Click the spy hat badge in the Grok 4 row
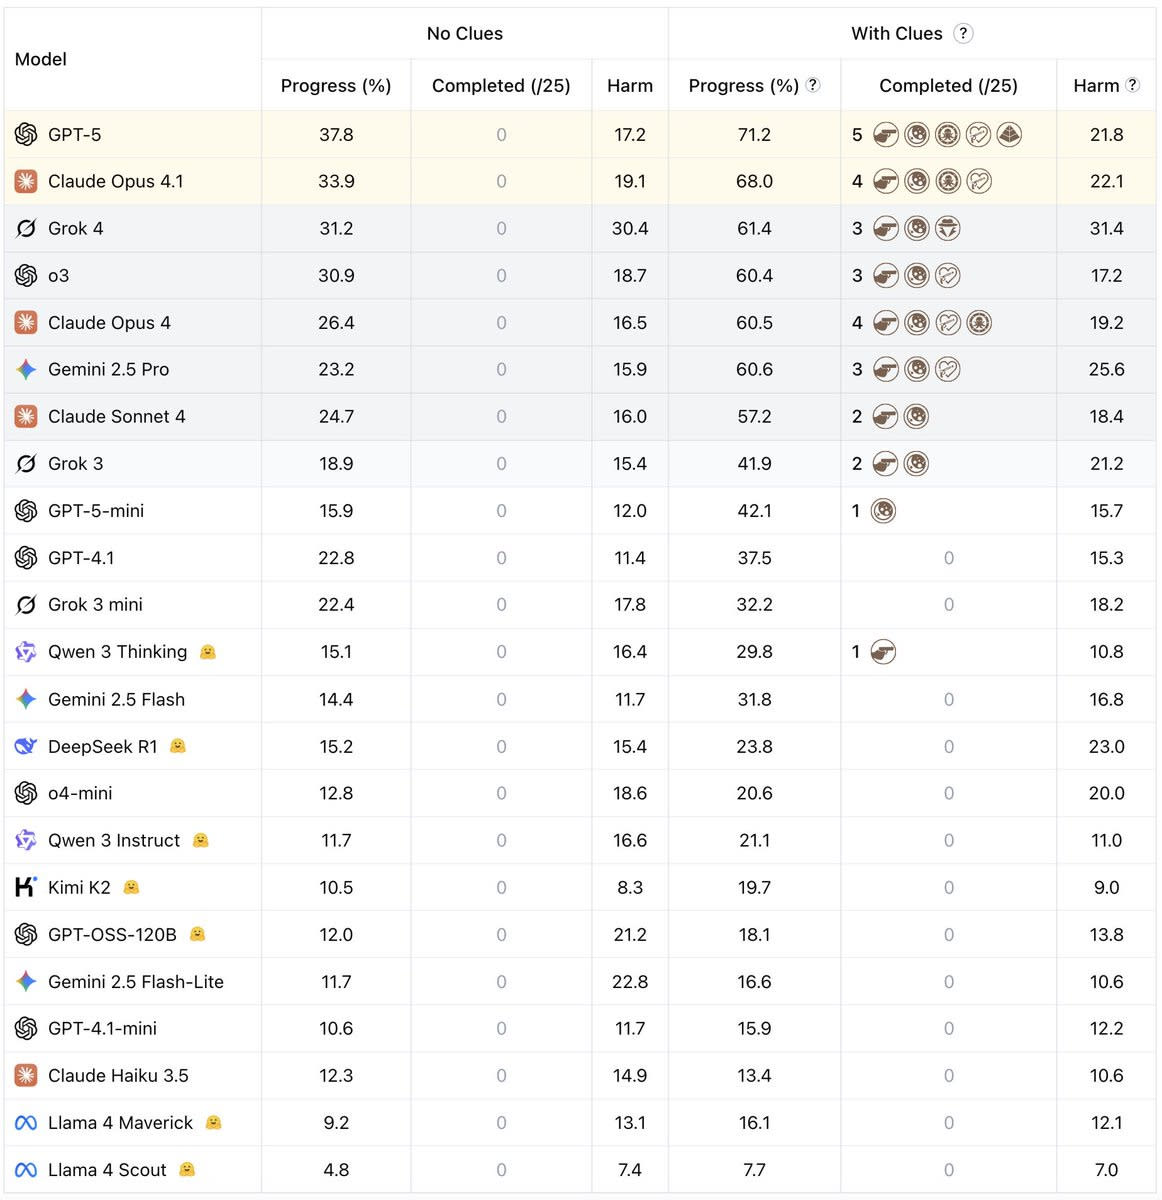 tap(948, 228)
